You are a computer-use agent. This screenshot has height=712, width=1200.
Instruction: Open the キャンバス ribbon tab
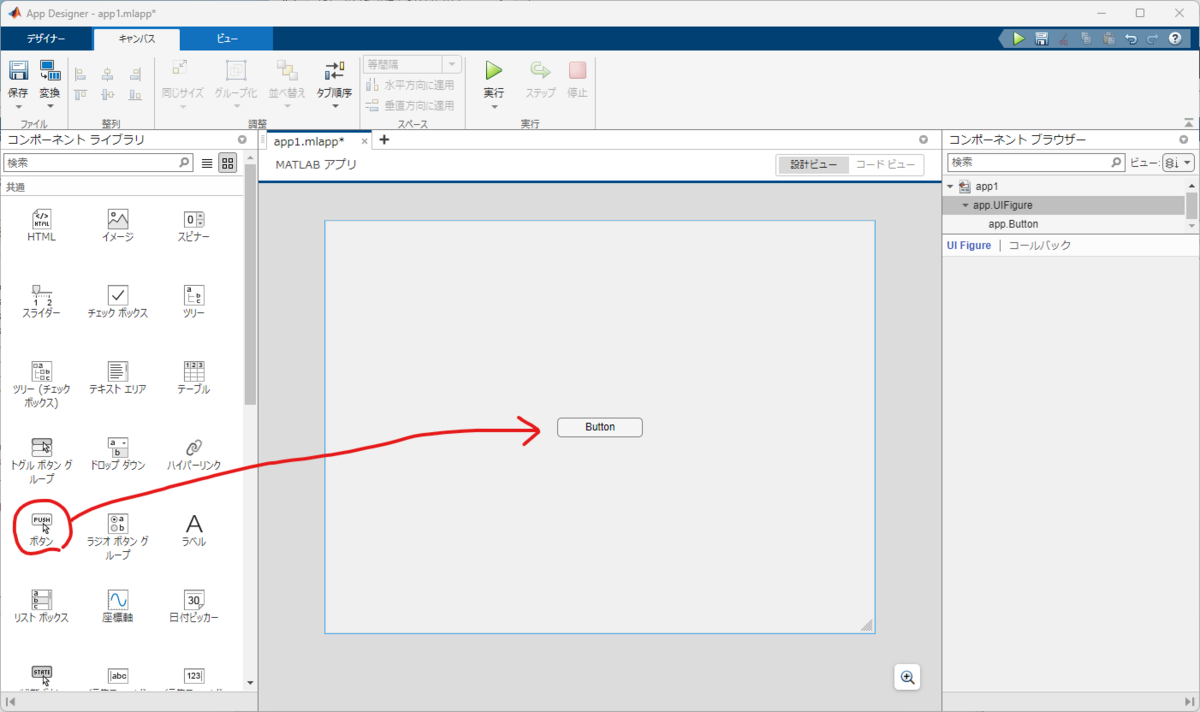pos(137,39)
